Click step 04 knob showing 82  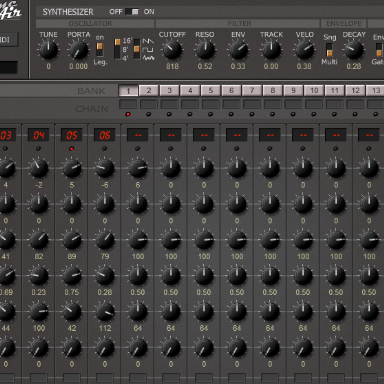(39, 240)
